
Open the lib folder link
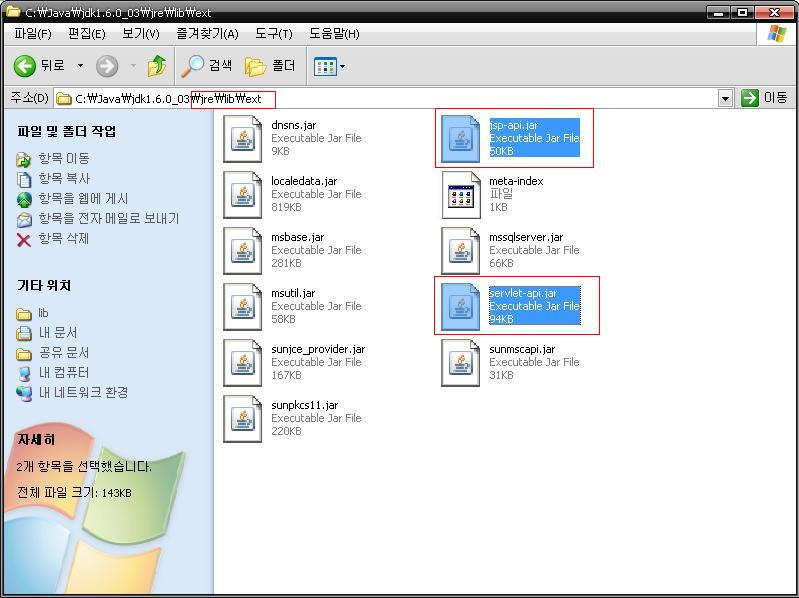coord(43,313)
